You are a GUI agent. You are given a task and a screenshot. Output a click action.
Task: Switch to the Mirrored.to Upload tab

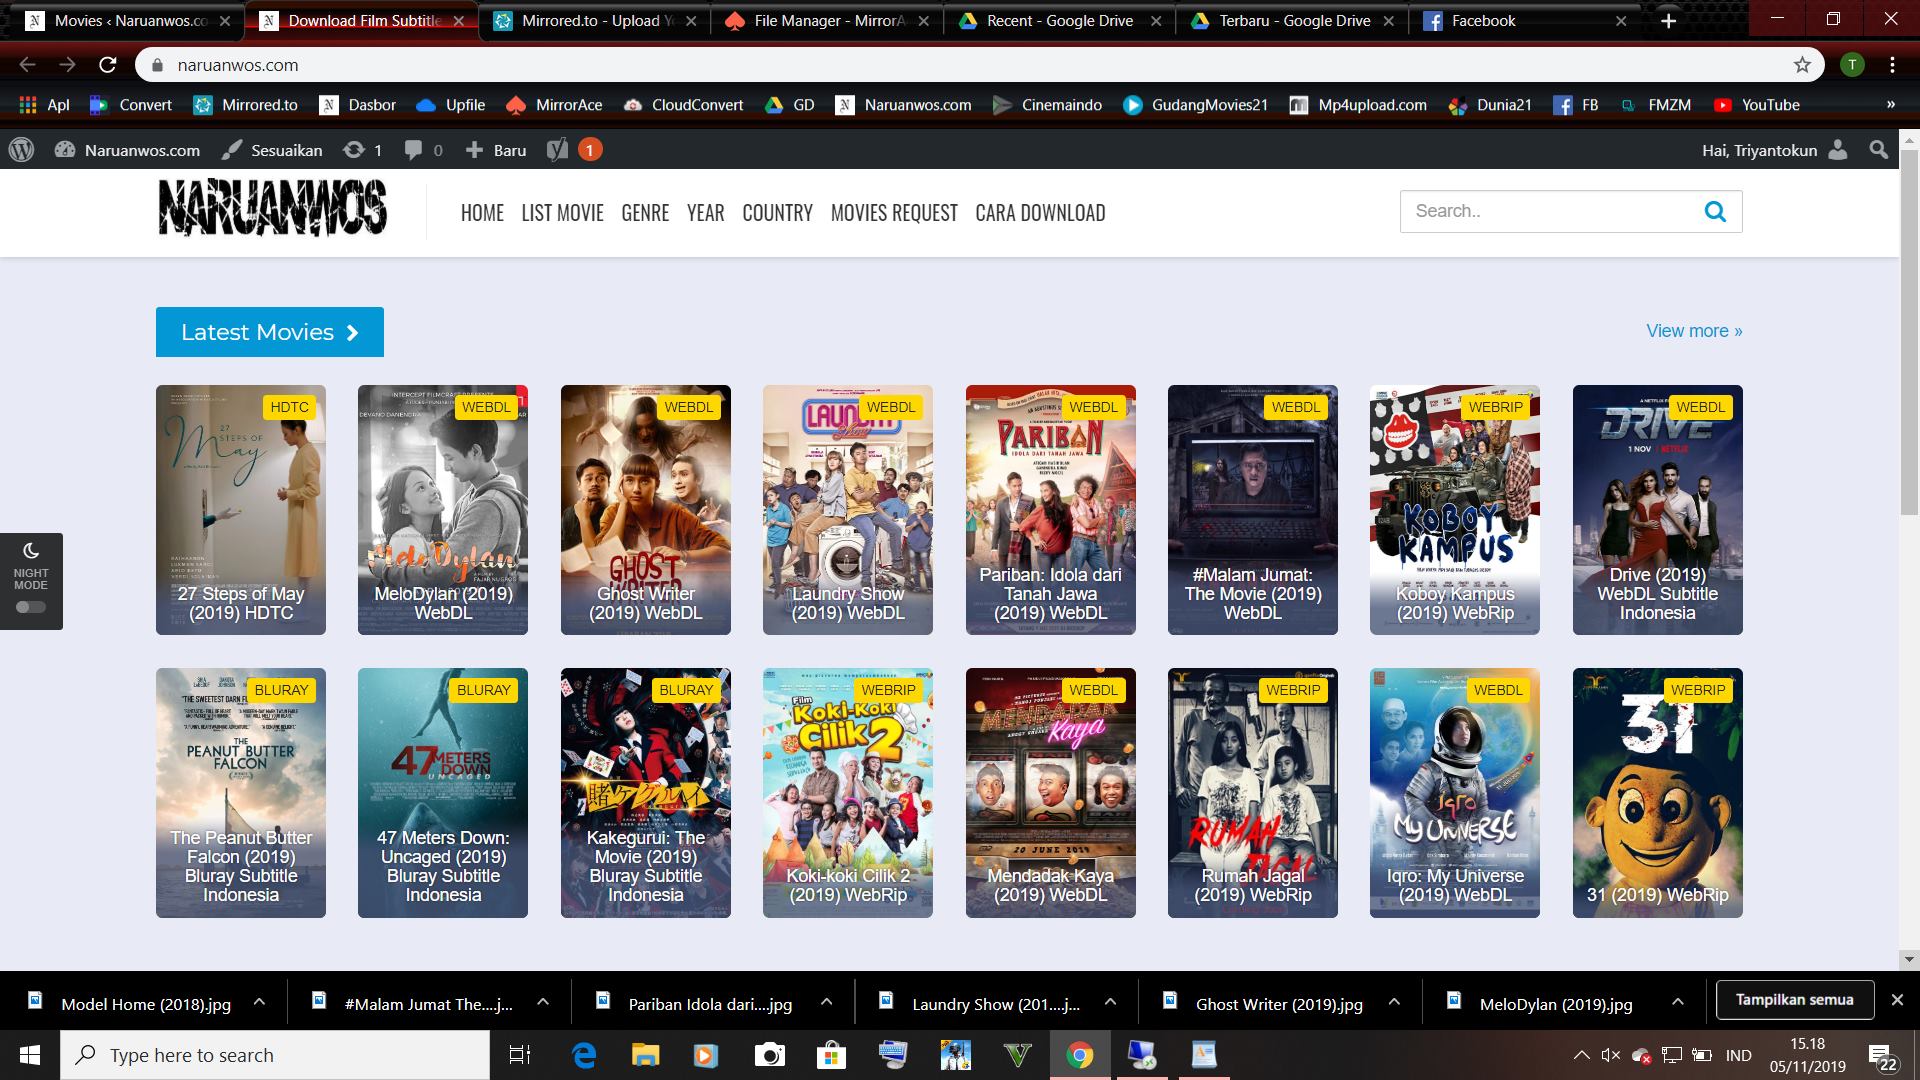tap(596, 21)
